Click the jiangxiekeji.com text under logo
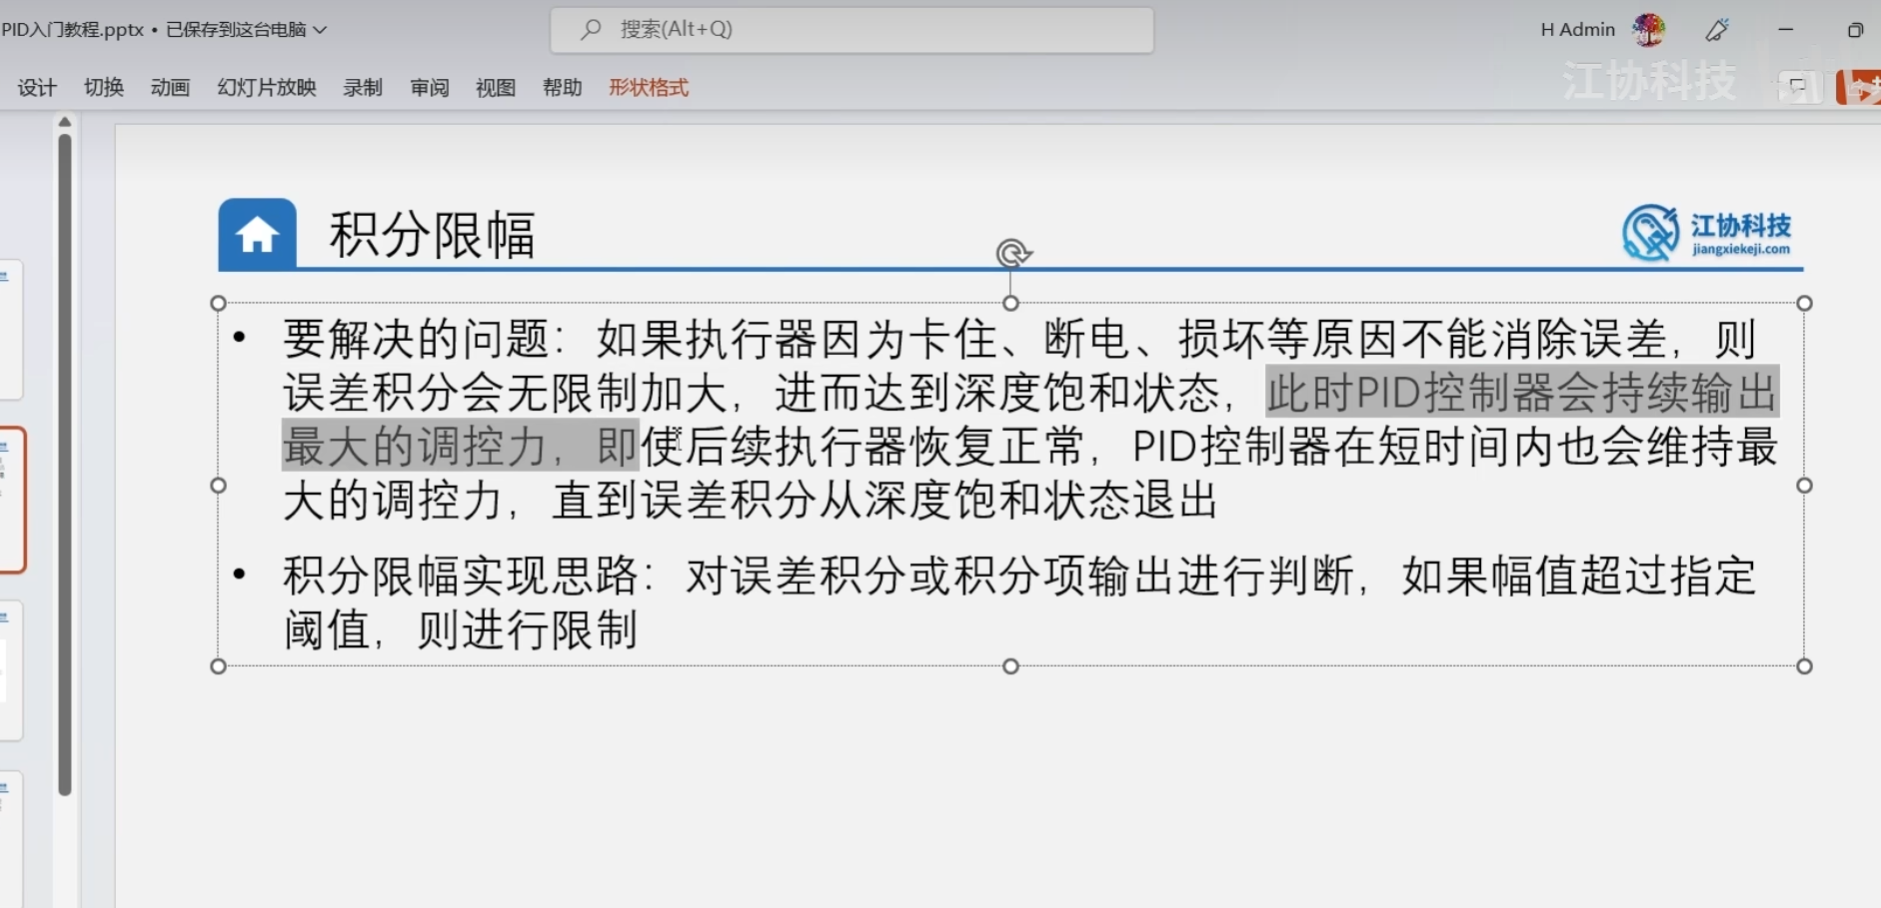 [x=1741, y=249]
